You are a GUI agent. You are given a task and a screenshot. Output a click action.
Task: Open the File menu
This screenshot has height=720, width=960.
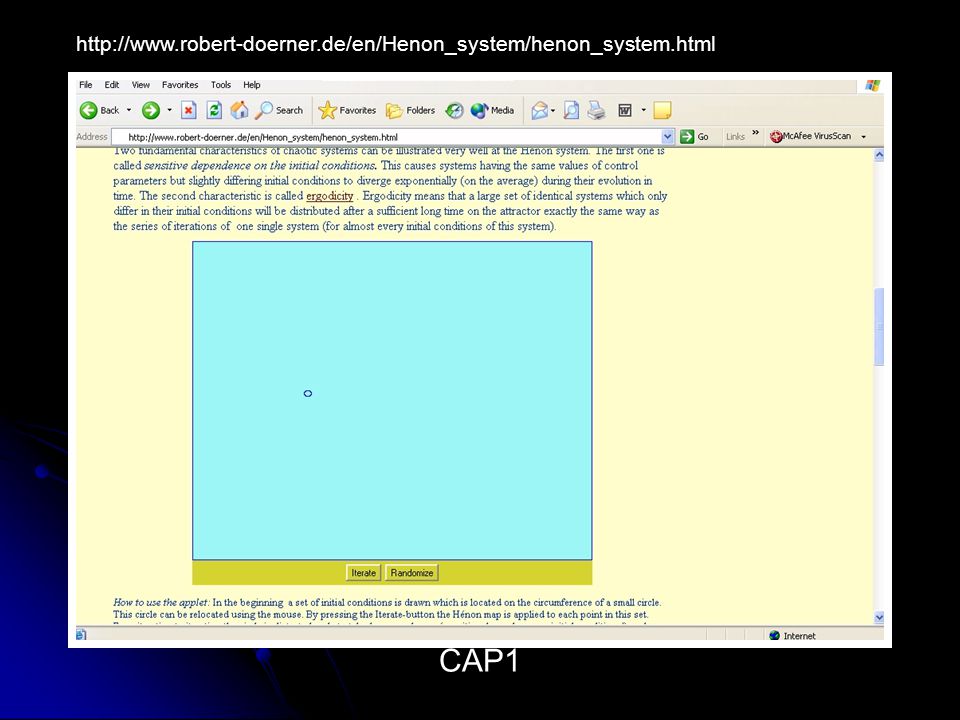coord(86,85)
